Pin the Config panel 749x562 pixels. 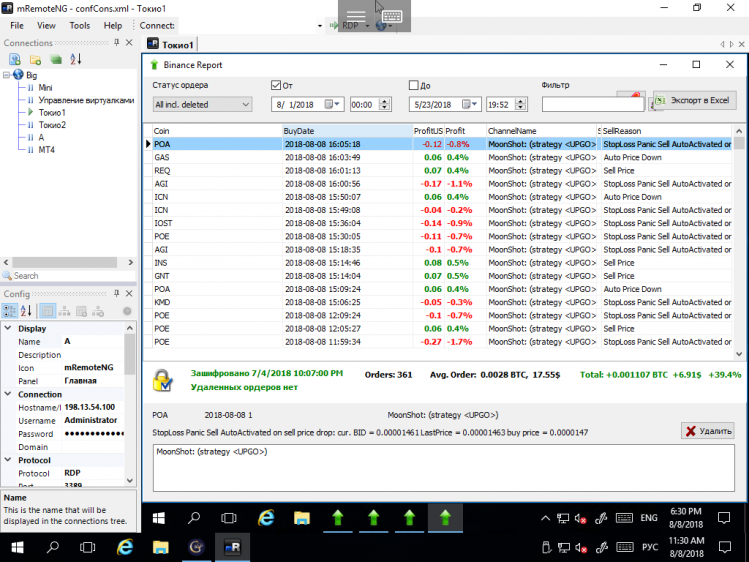117,293
